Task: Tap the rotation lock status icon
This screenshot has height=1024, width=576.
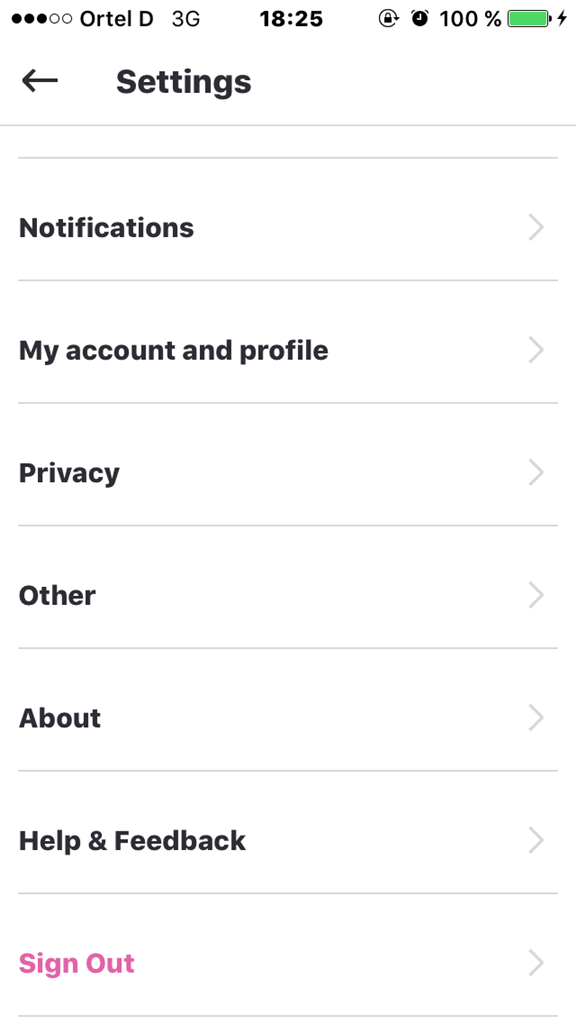Action: click(x=389, y=18)
